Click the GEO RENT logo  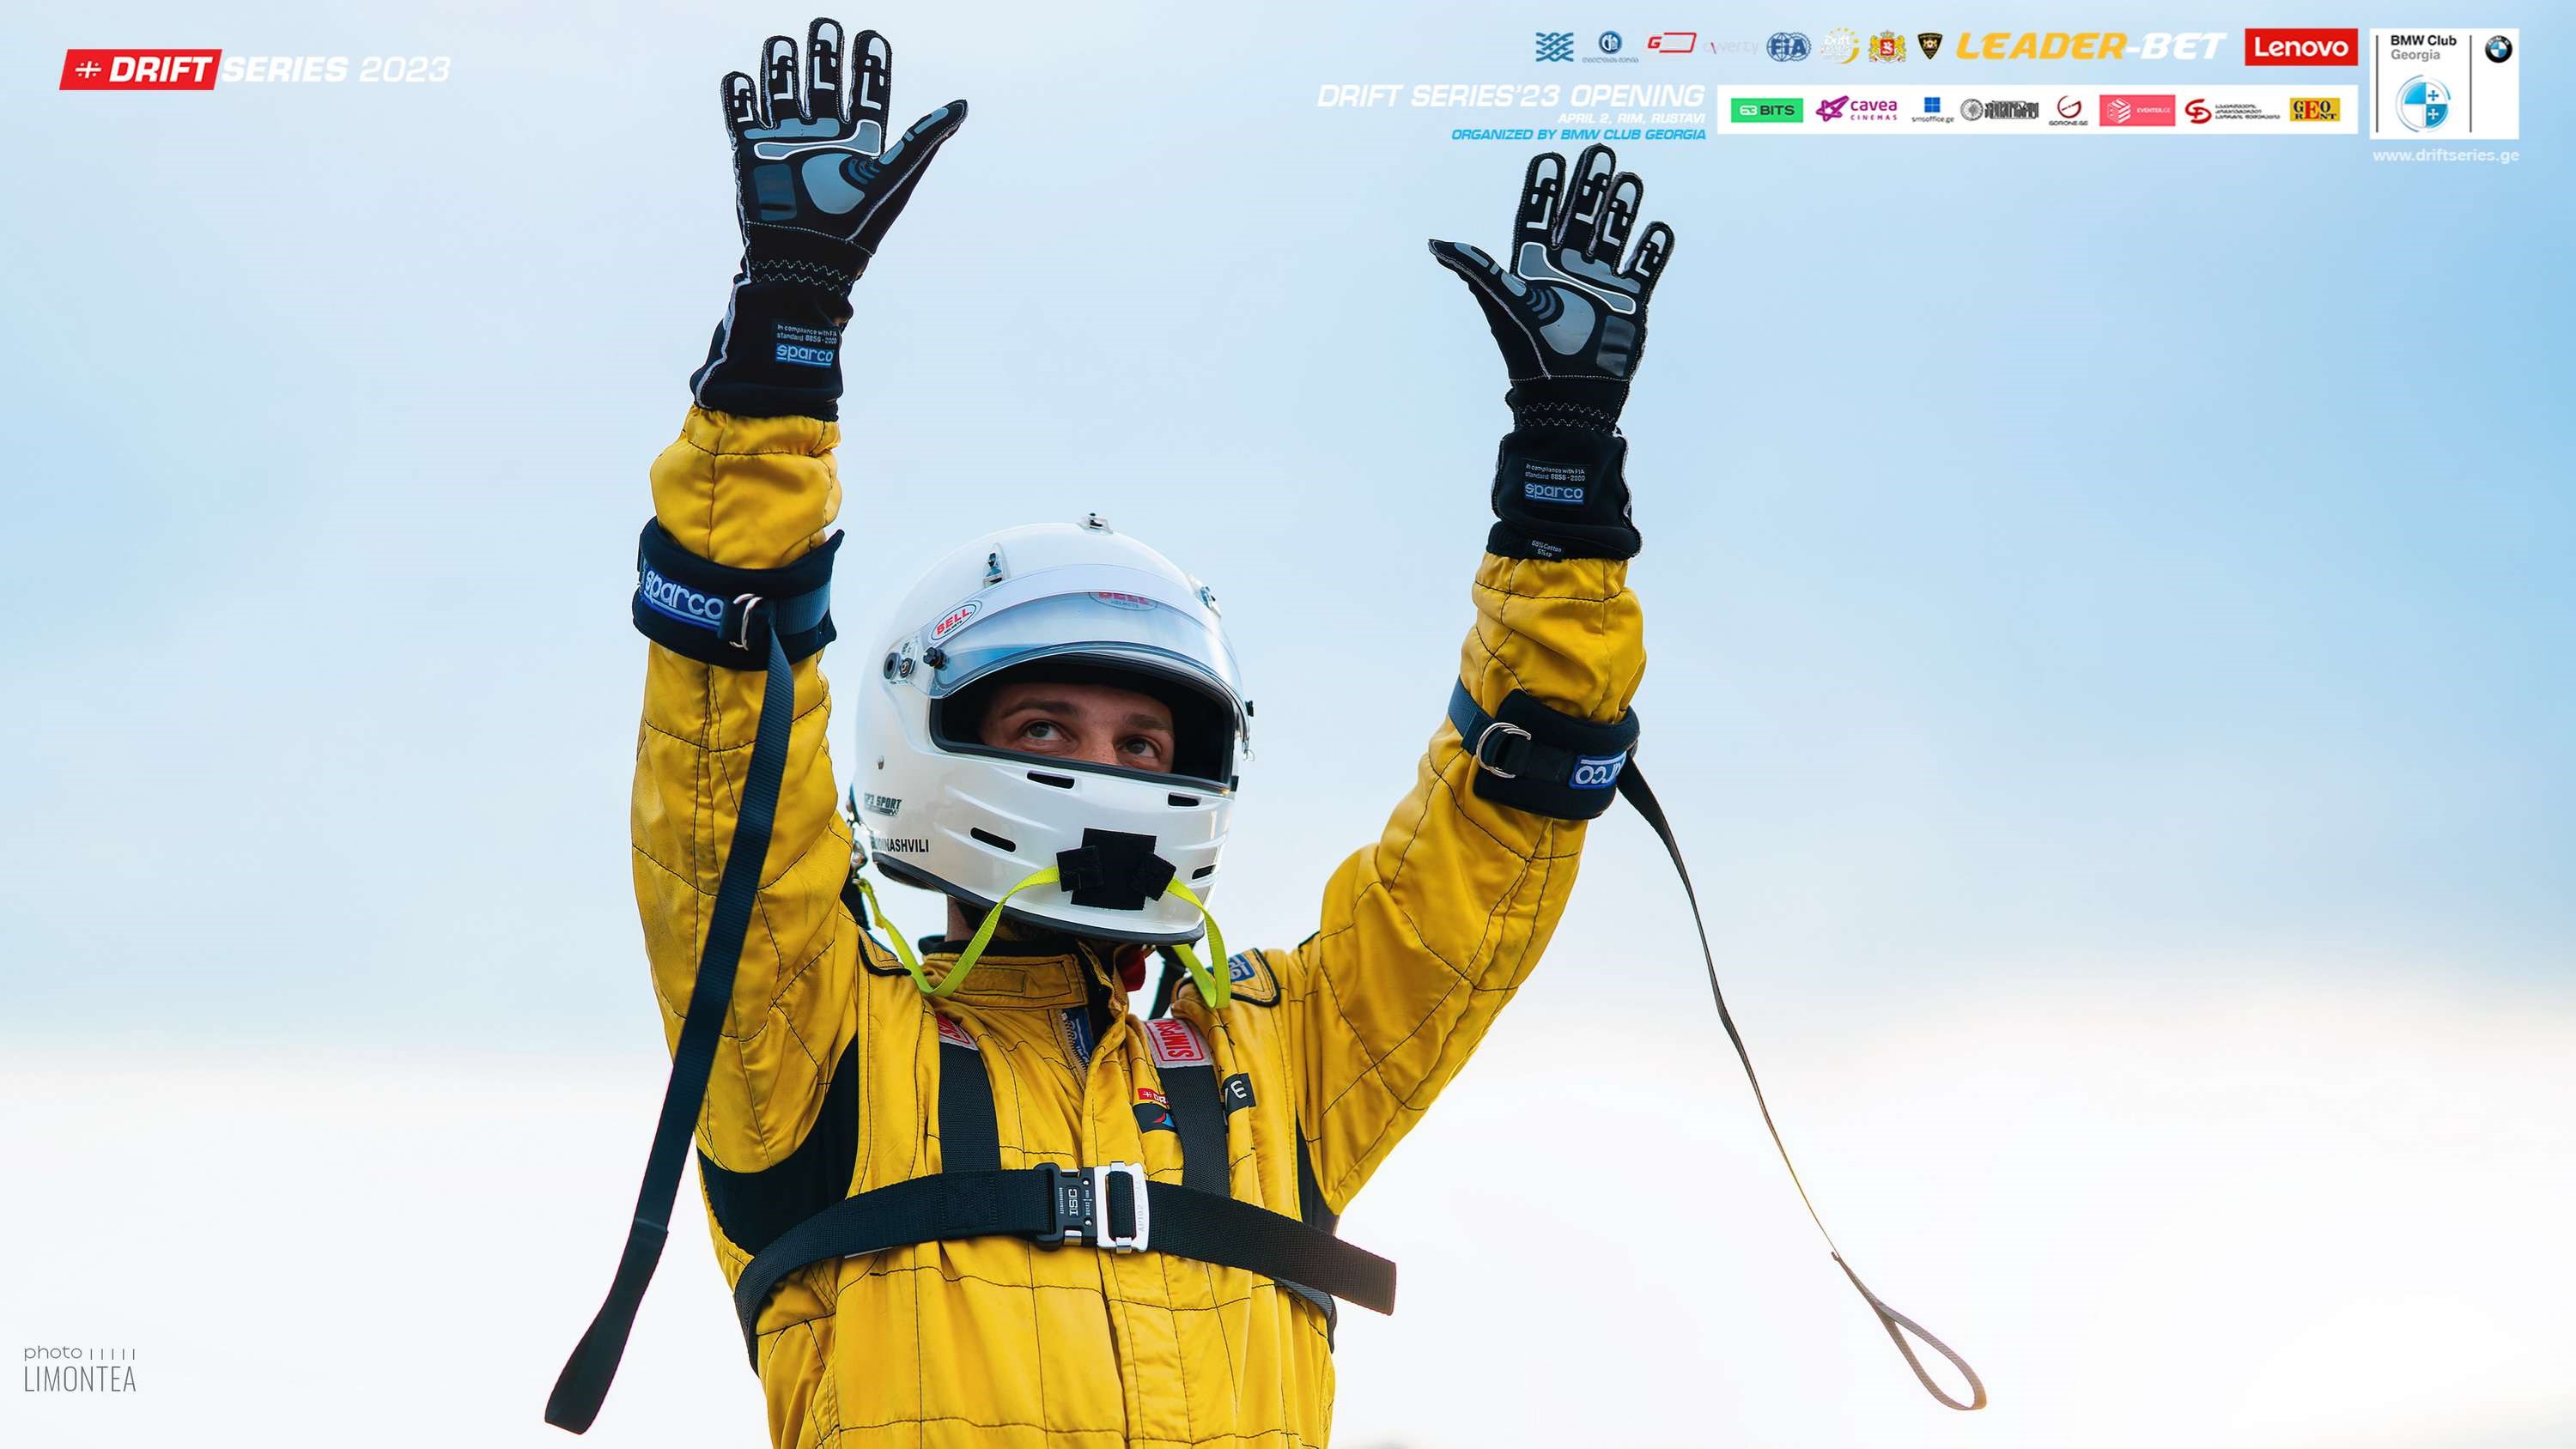2314,110
